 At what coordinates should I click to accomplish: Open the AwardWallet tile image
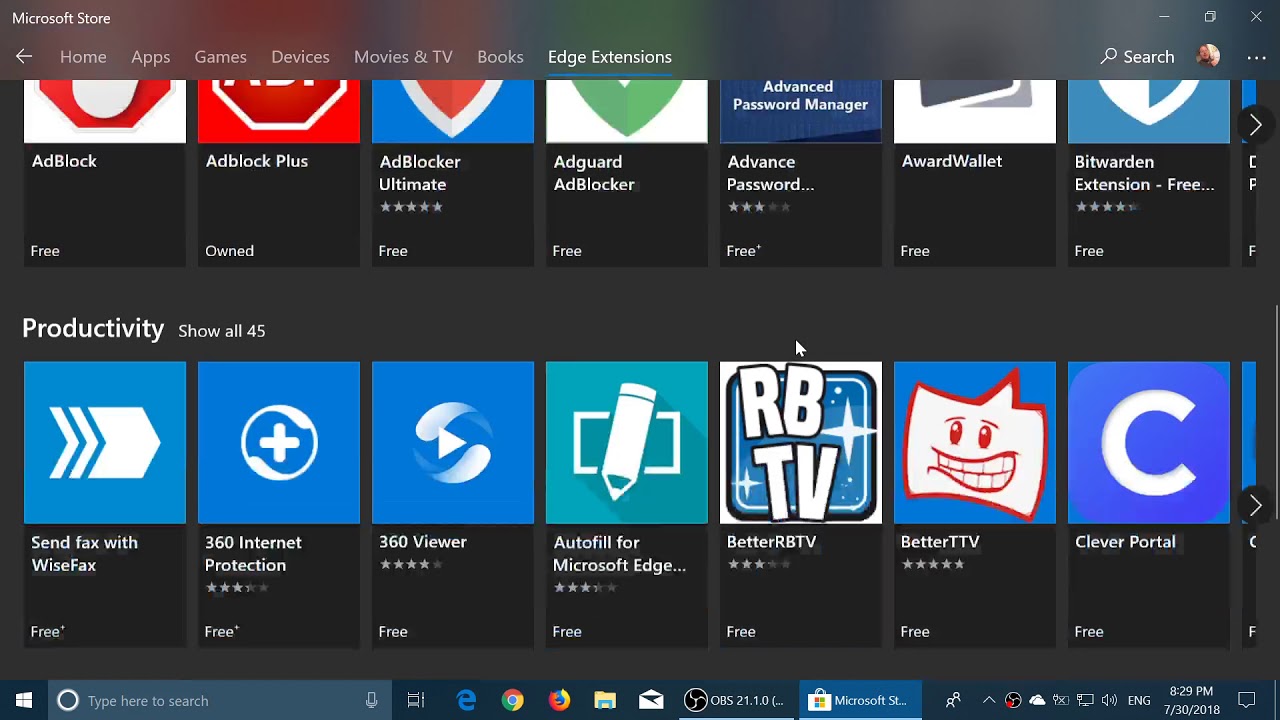coord(975,112)
